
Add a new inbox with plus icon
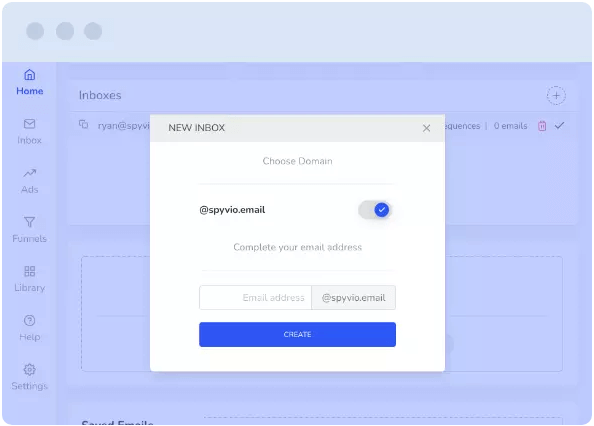tap(556, 96)
